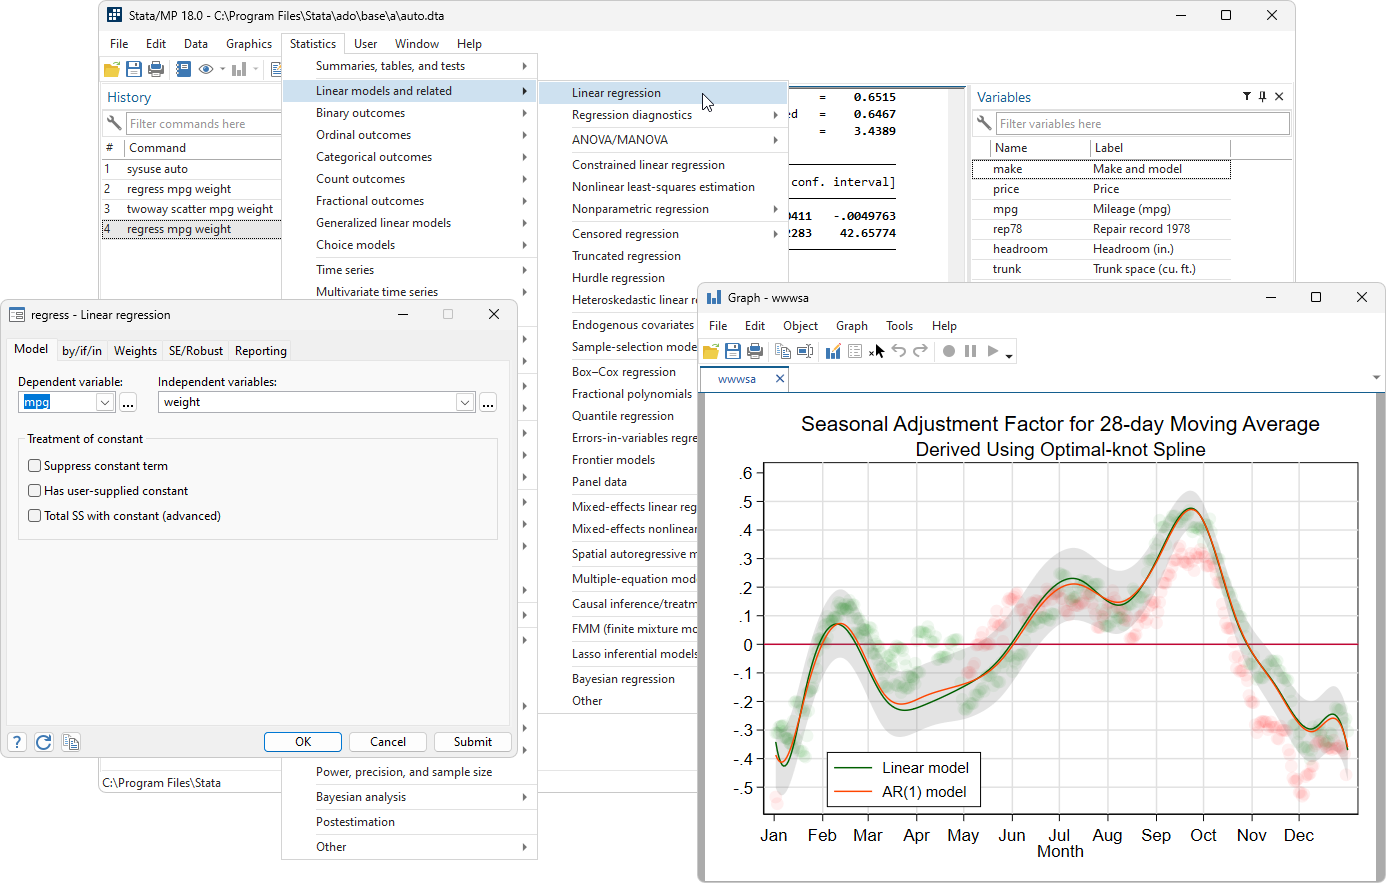Check Has user-supplied constant option
The height and width of the screenshot is (883, 1386).
point(35,491)
